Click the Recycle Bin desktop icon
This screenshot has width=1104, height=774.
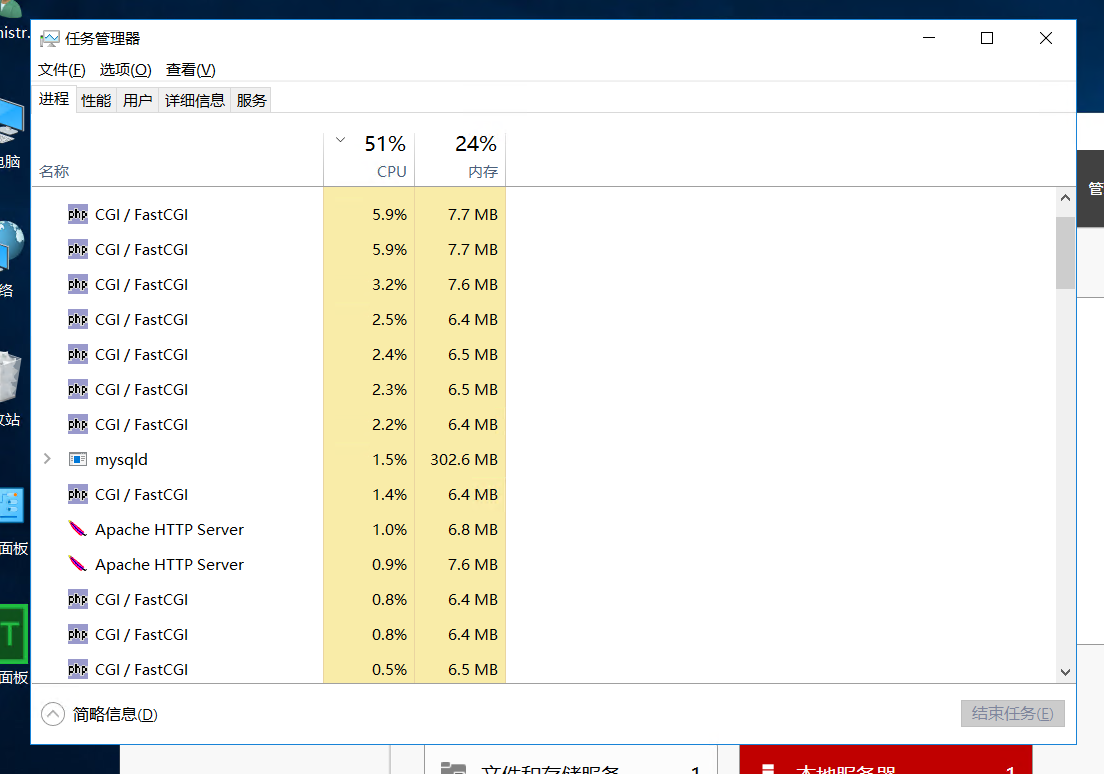point(11,377)
